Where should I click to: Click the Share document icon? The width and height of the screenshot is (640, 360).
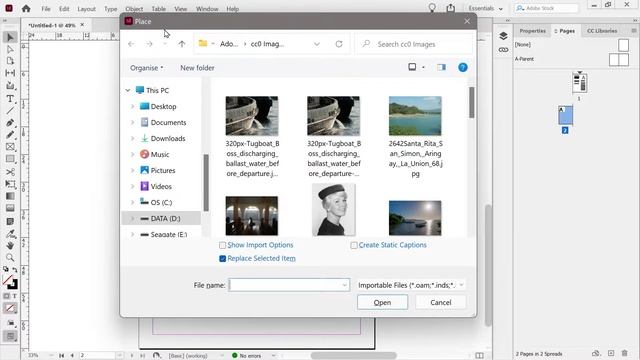click(x=451, y=8)
